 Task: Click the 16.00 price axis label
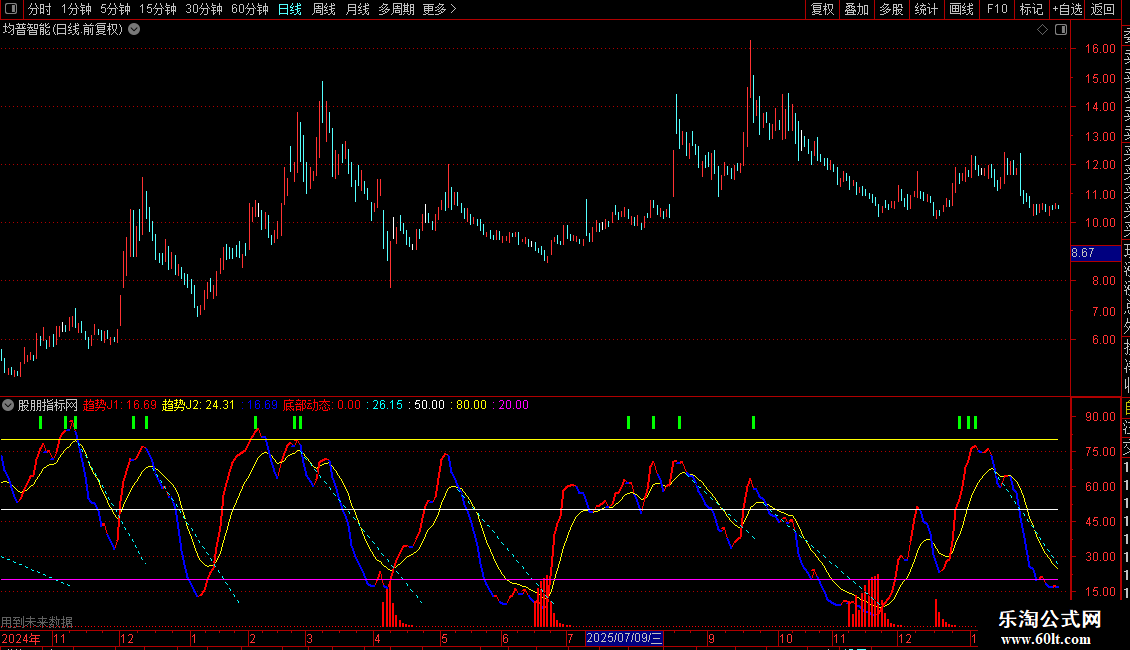pos(1100,49)
